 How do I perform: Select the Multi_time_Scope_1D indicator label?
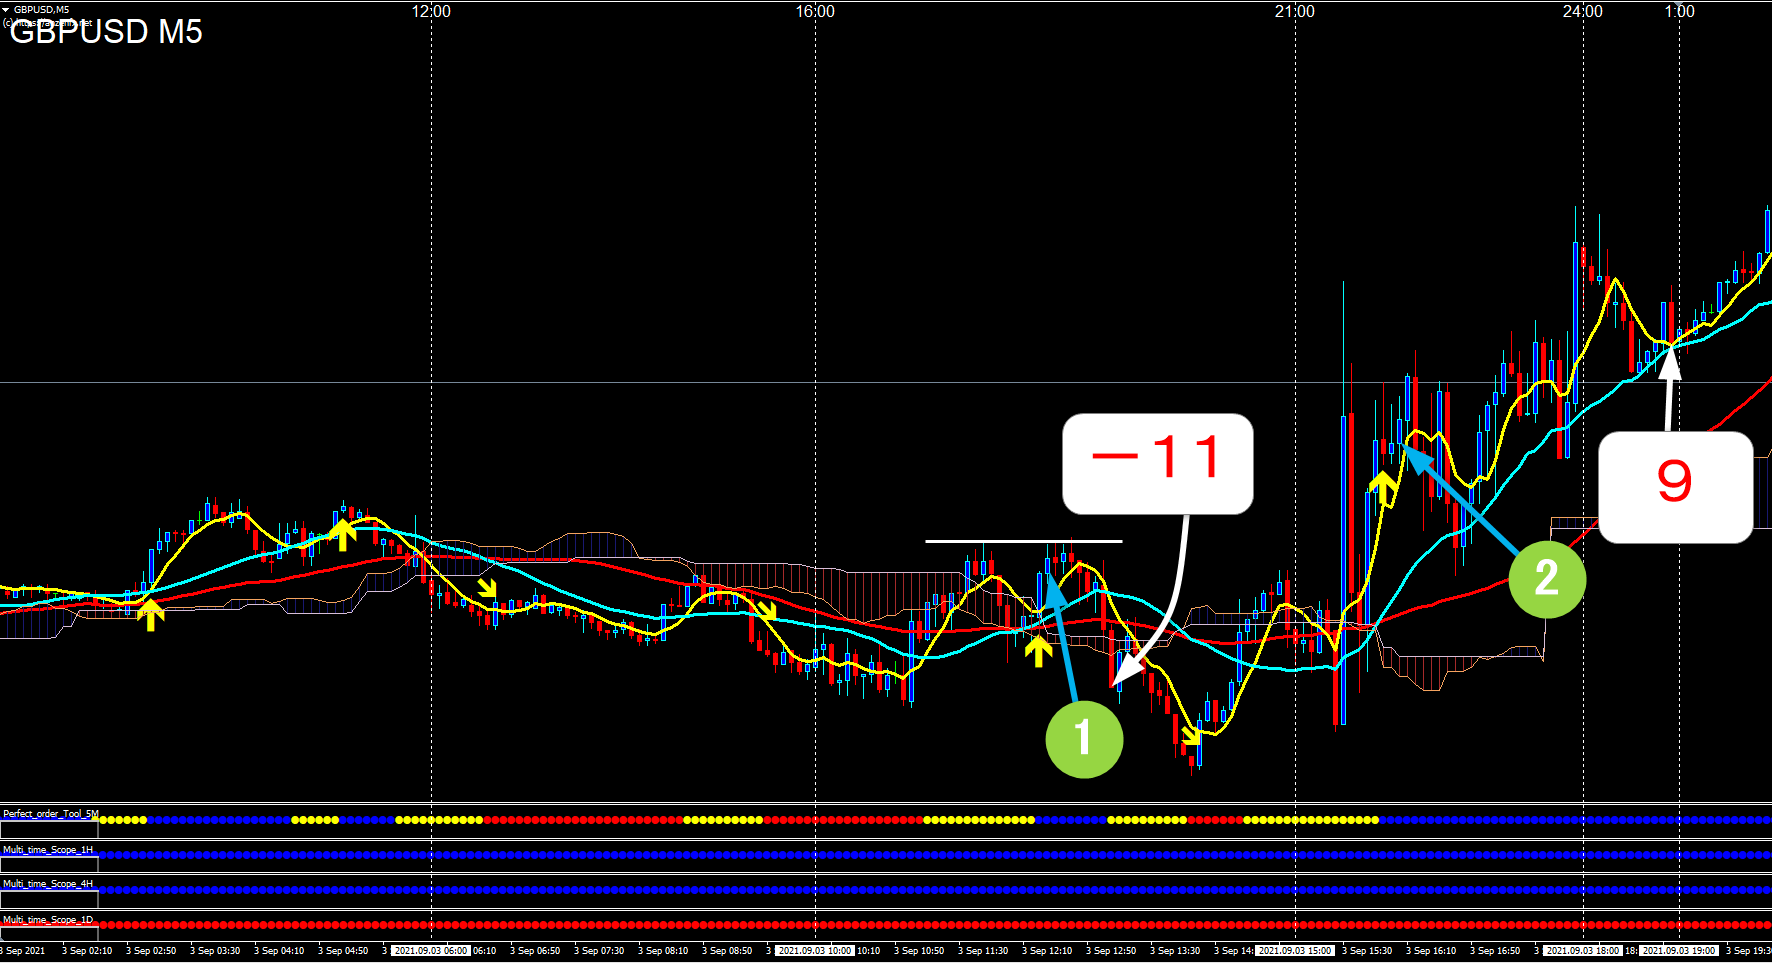pyautogui.click(x=47, y=920)
